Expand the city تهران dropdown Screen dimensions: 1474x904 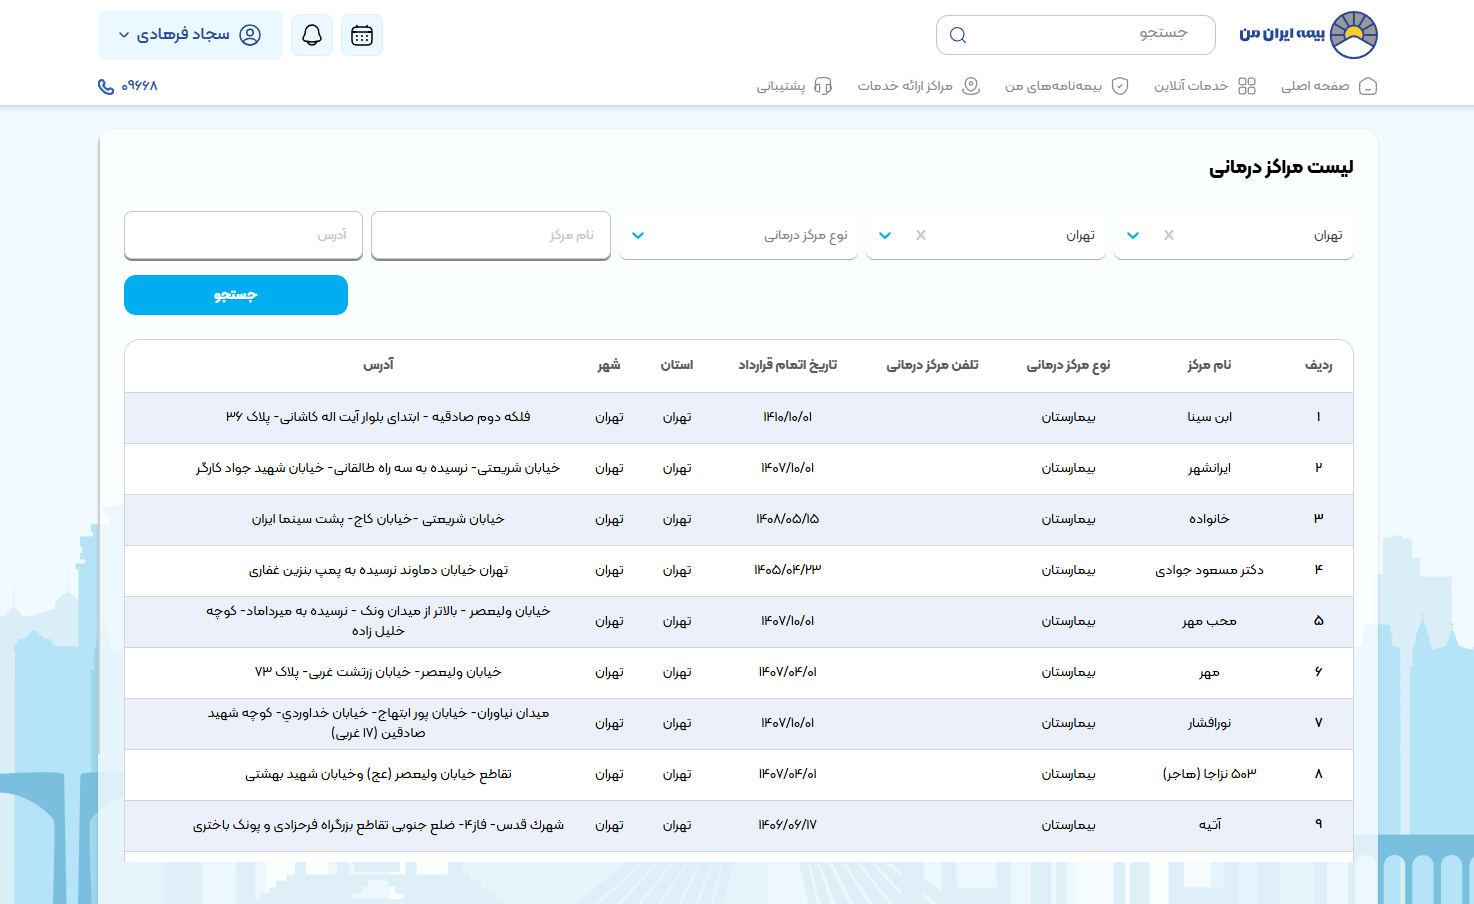(884, 235)
